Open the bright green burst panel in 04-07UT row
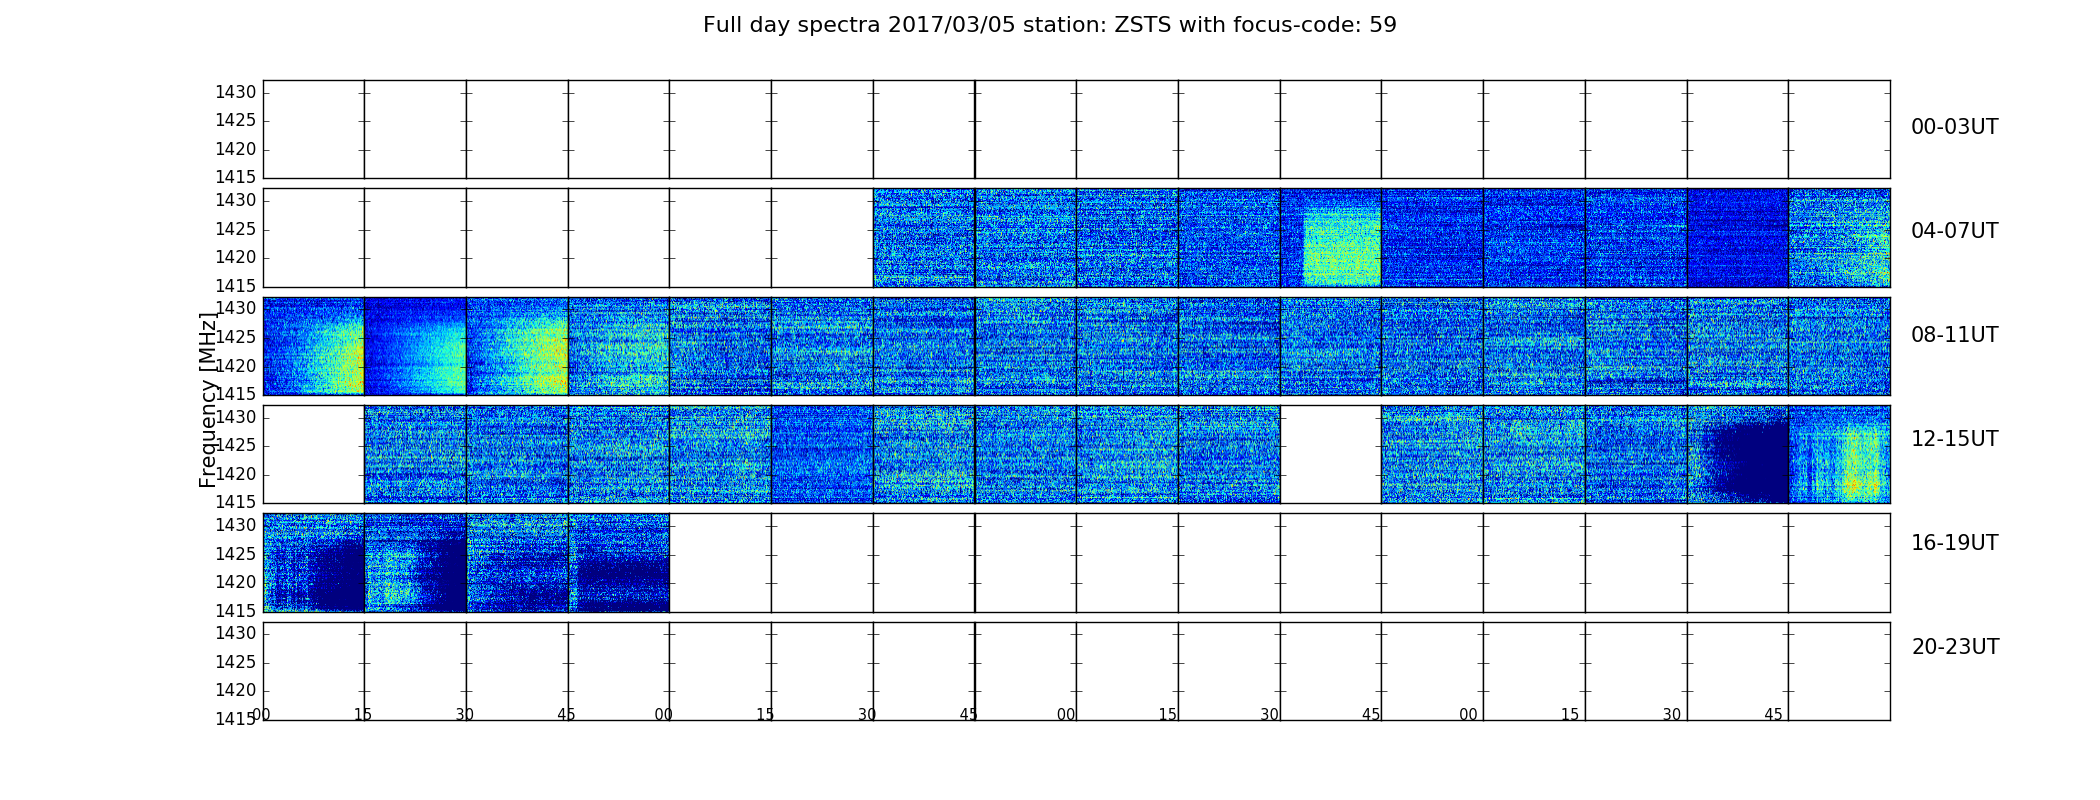This screenshot has width=2100, height=800. click(x=1331, y=238)
